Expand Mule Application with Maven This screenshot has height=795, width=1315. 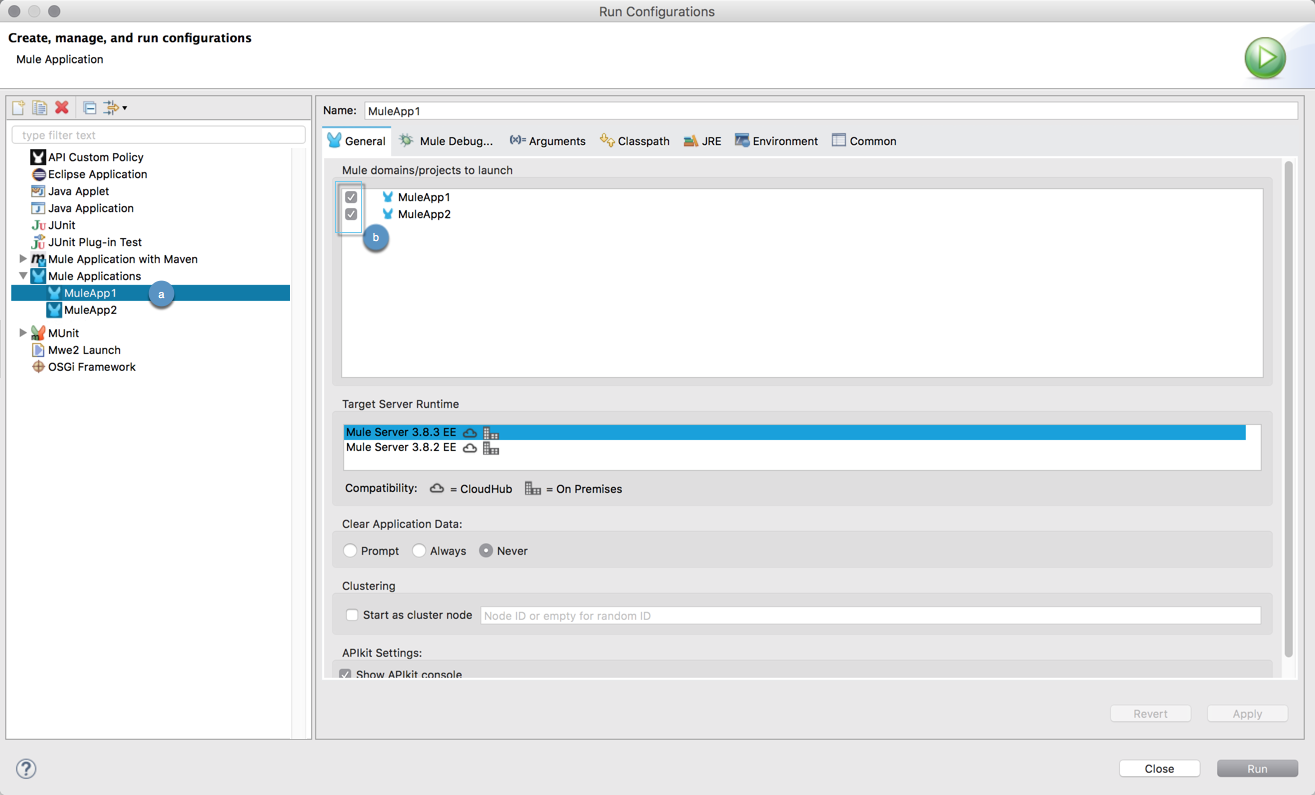coord(23,258)
